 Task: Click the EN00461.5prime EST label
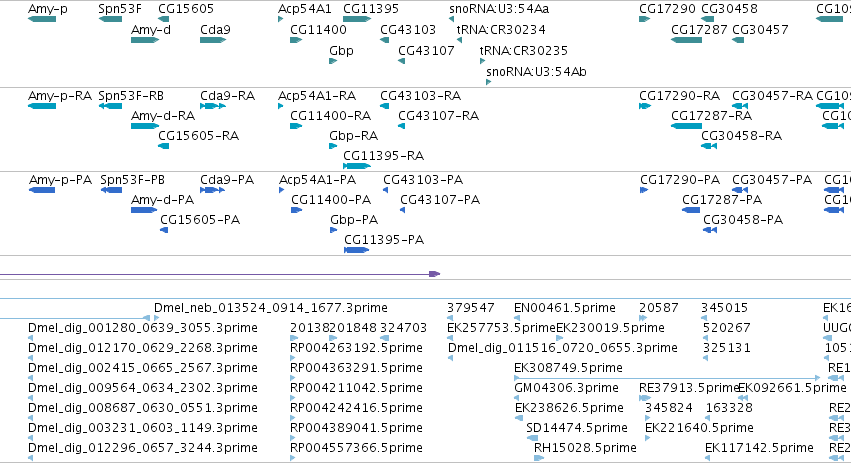pyautogui.click(x=564, y=308)
